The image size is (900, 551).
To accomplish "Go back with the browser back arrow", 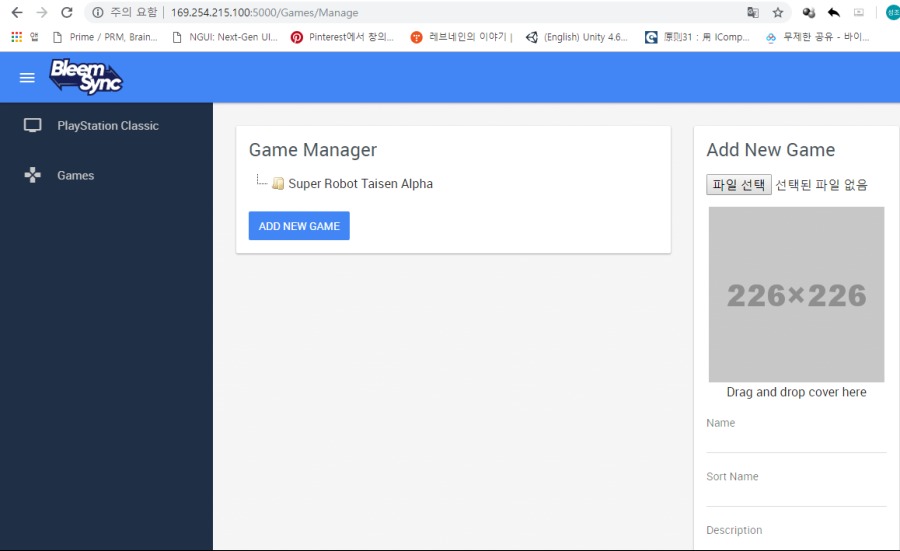I will click(17, 12).
